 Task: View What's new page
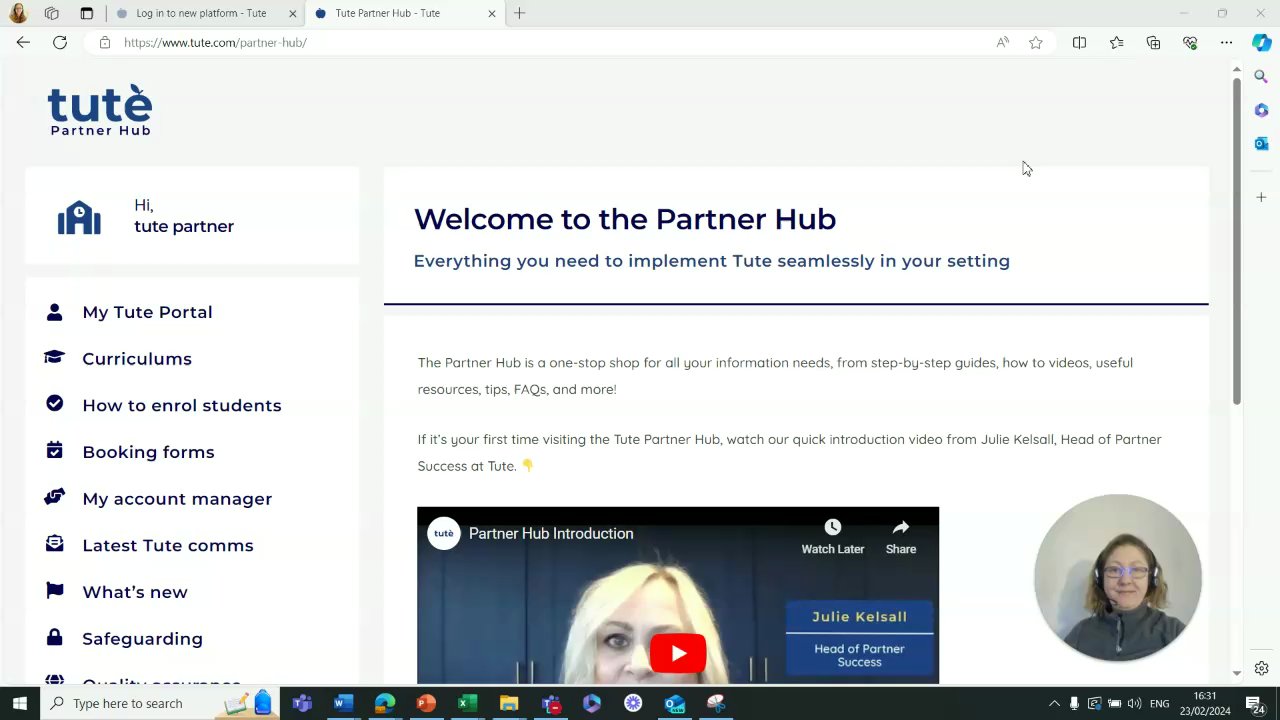(x=135, y=592)
